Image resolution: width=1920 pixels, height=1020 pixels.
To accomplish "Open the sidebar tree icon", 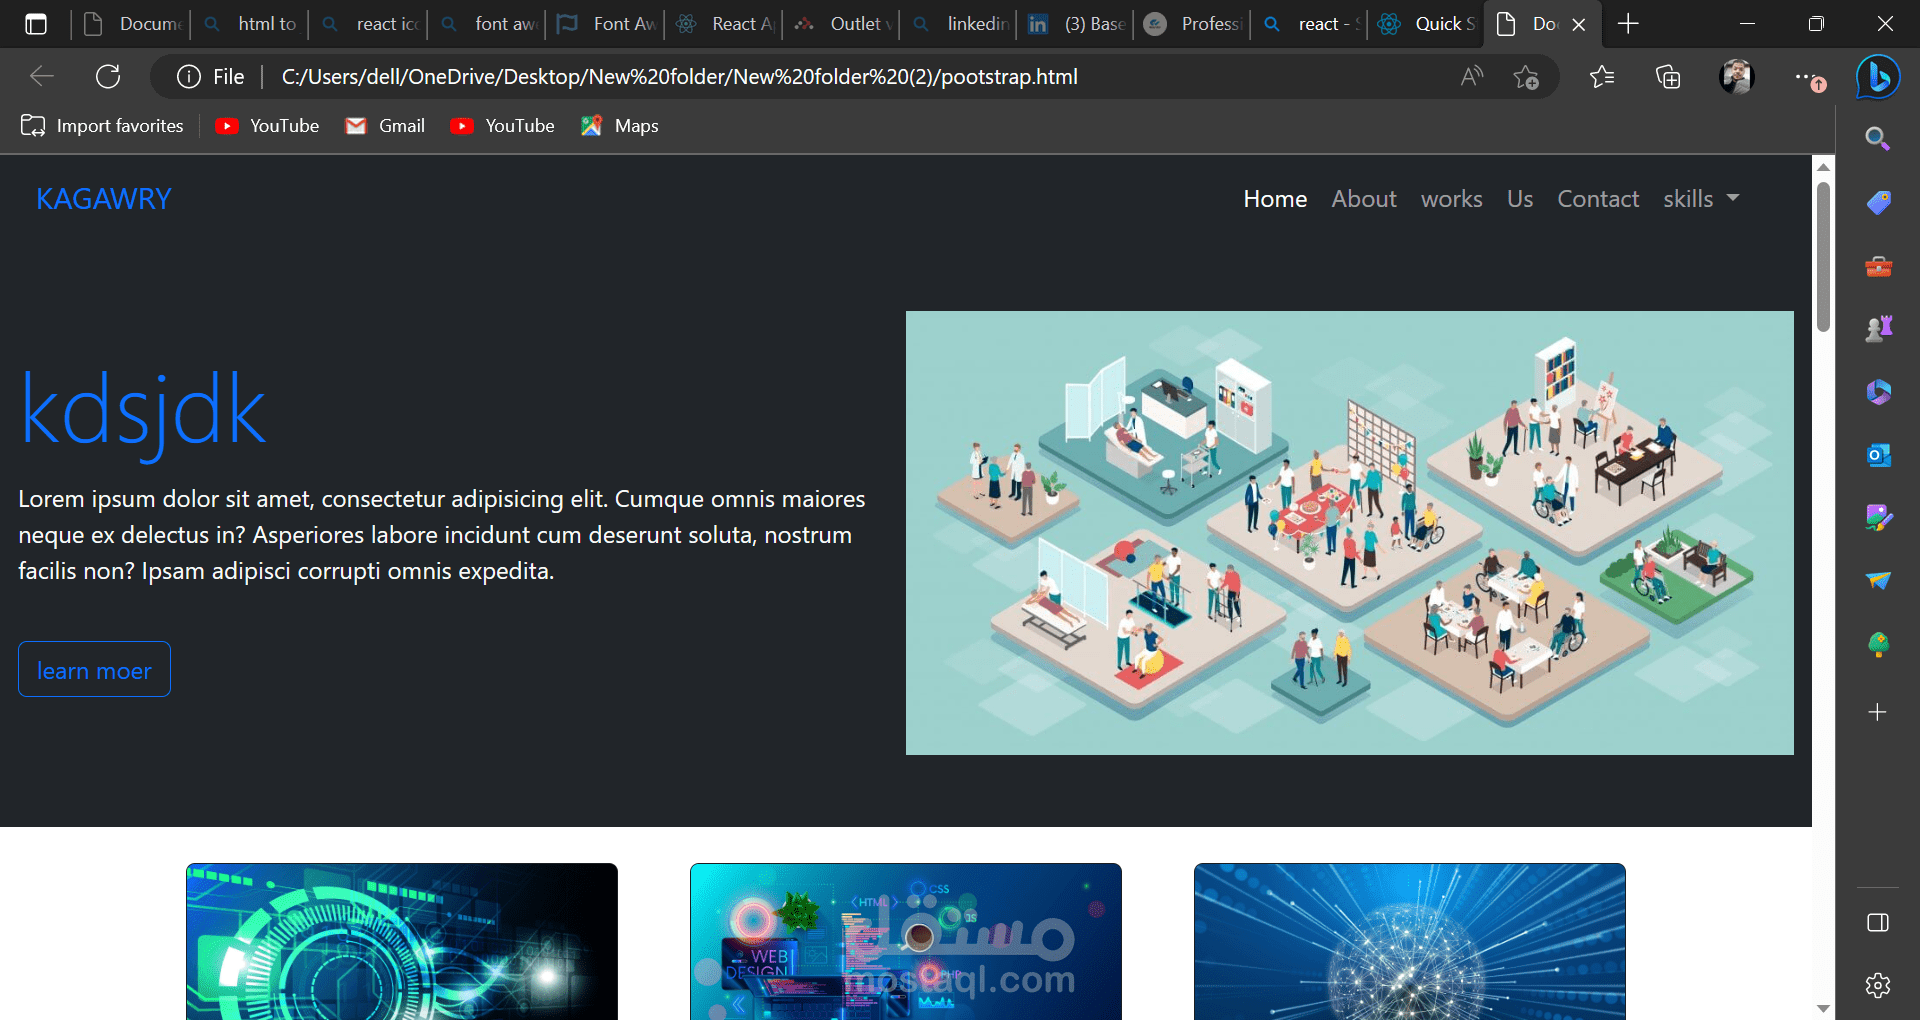I will tap(1878, 644).
